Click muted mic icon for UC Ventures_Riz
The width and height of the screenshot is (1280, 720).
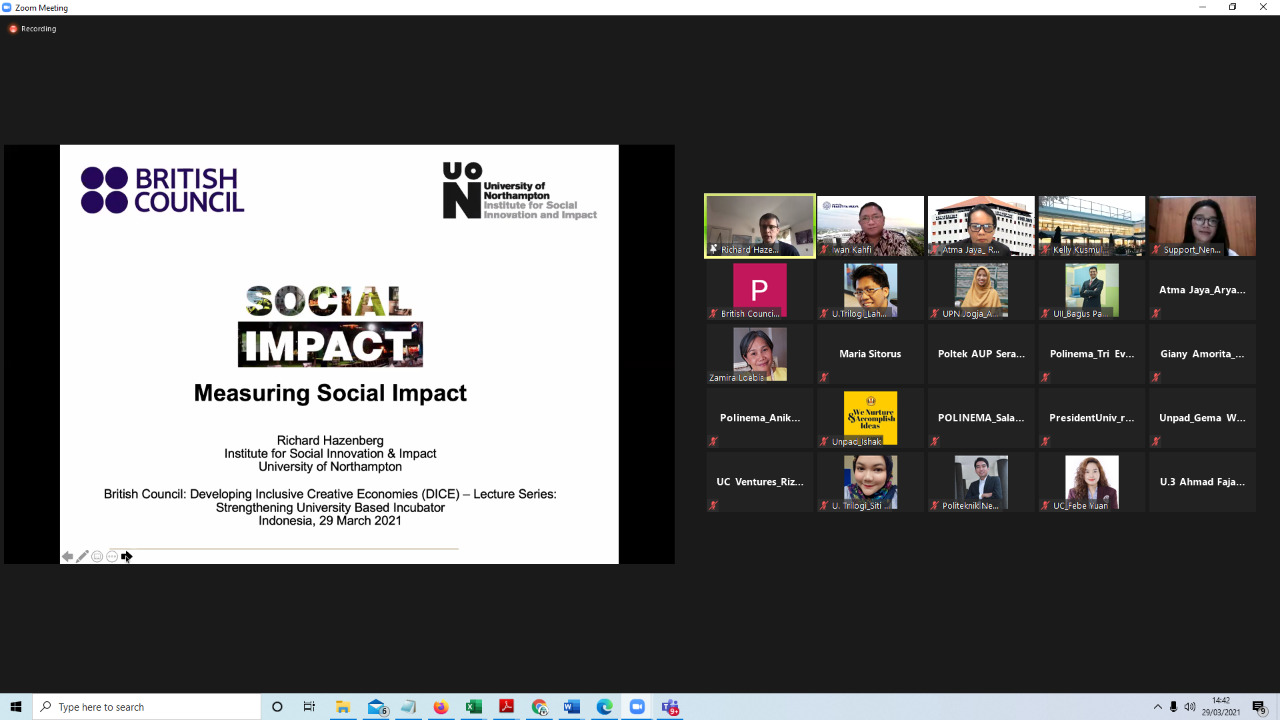[714, 506]
